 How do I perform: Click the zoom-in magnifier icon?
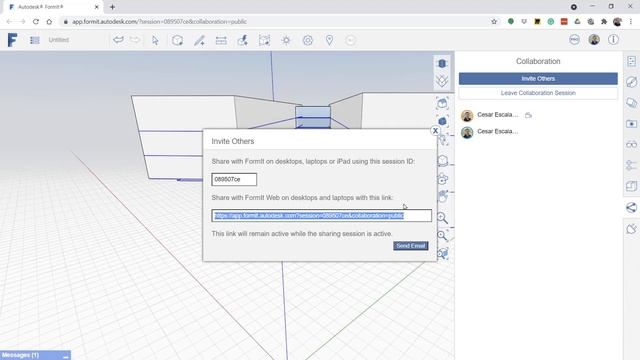(442, 218)
